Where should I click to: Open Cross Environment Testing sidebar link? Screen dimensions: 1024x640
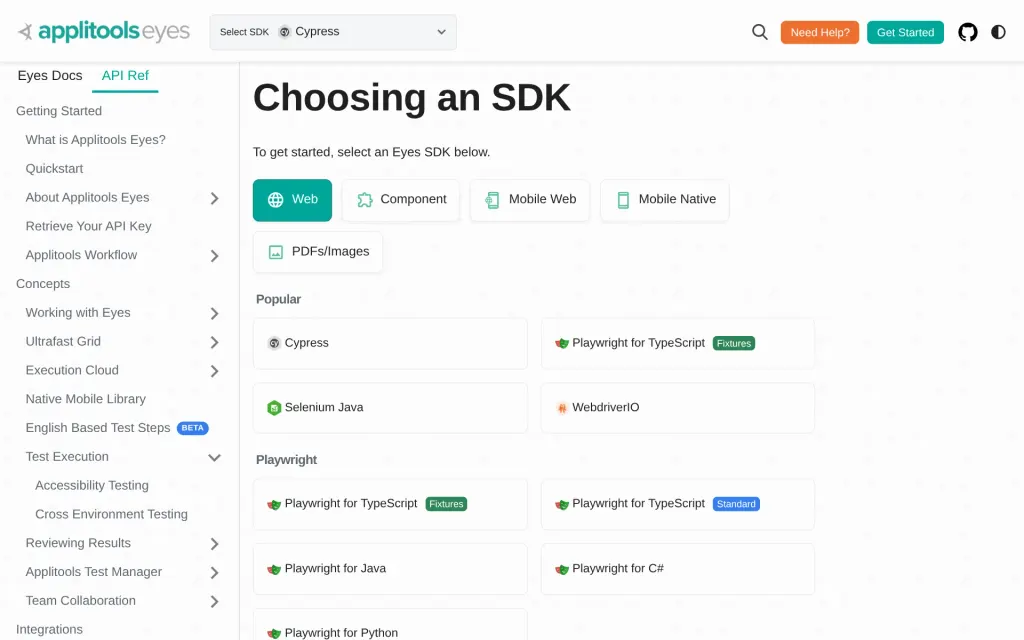[112, 514]
